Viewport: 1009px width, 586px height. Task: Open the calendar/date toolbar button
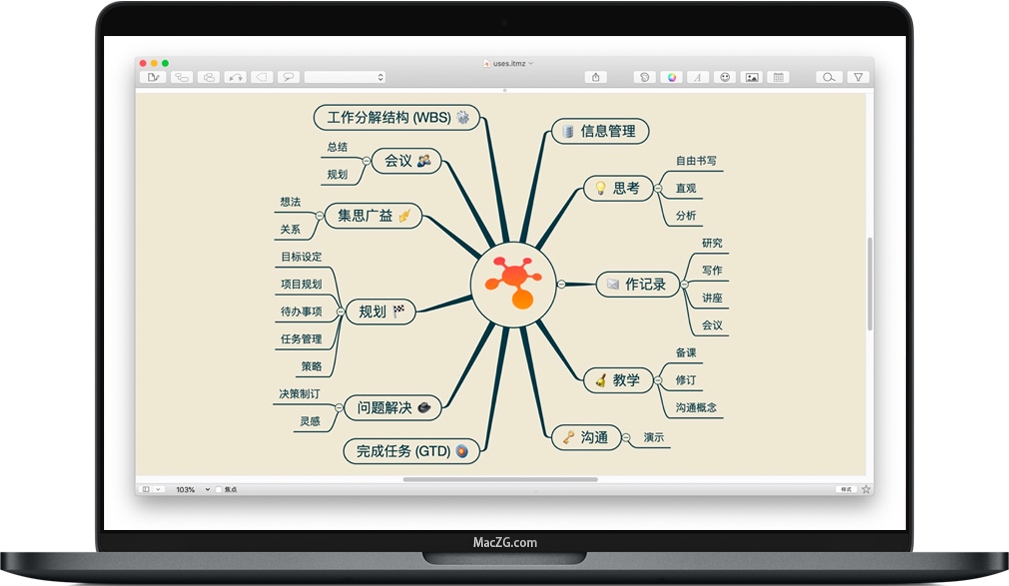pyautogui.click(x=778, y=77)
